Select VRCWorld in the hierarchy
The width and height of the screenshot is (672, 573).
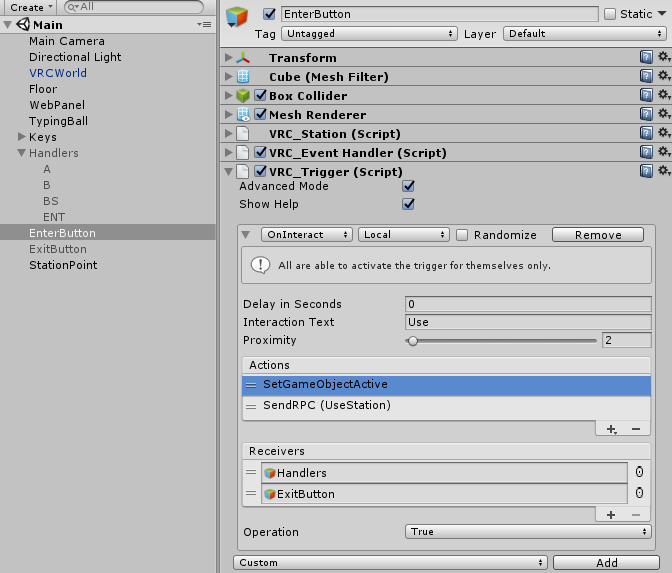pos(58,73)
